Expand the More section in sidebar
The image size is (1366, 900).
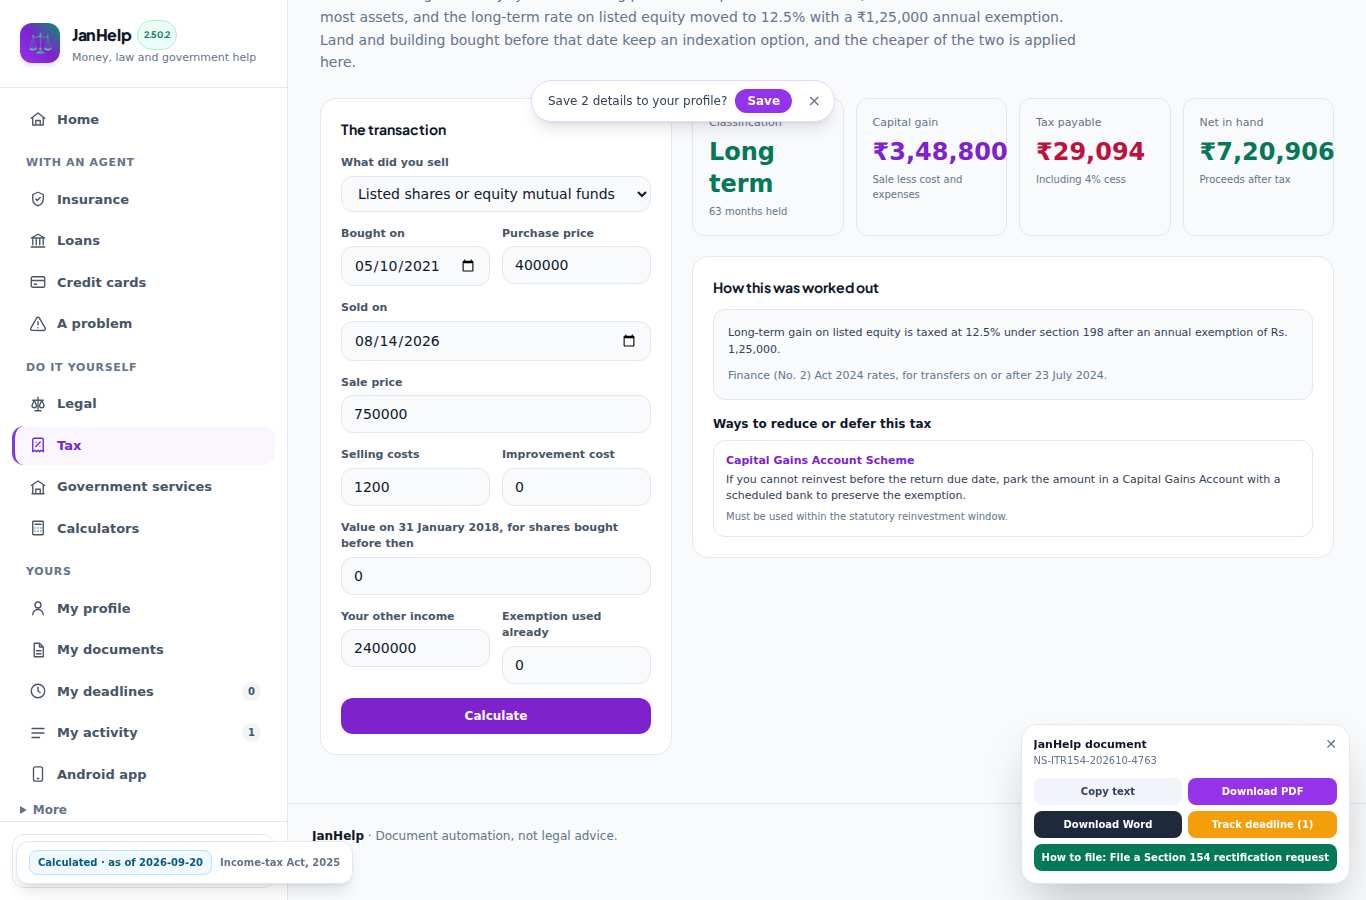(43, 810)
